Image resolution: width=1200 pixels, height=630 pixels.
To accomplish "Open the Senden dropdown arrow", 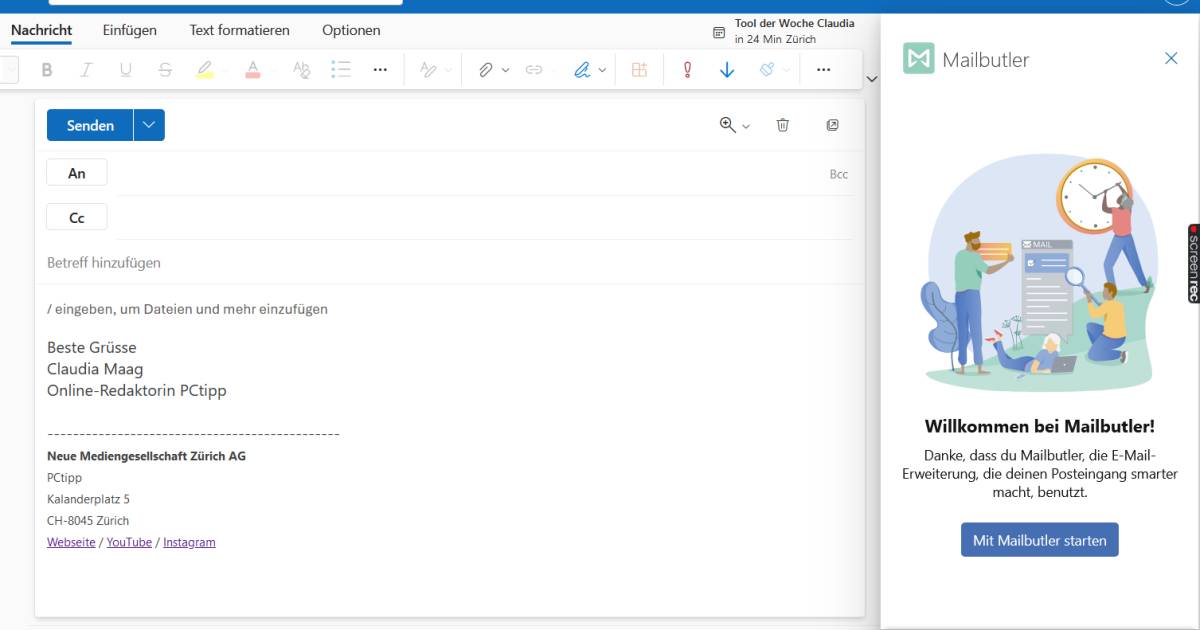I will pos(148,125).
